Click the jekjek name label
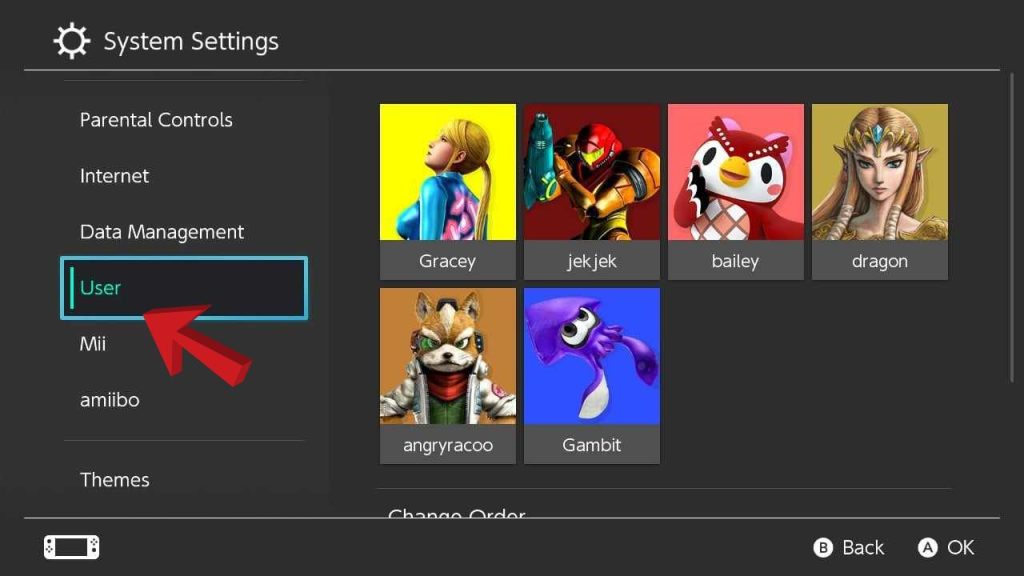The width and height of the screenshot is (1024, 576). pyautogui.click(x=592, y=261)
